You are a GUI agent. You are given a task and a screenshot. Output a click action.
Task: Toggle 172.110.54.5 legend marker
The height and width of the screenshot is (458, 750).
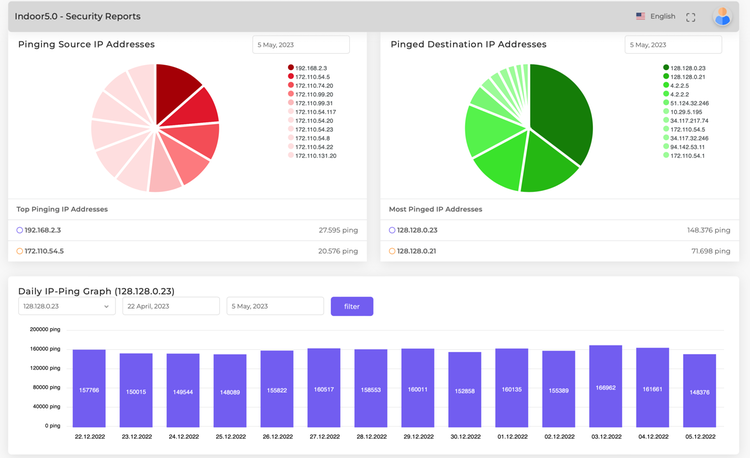pyautogui.click(x=291, y=76)
